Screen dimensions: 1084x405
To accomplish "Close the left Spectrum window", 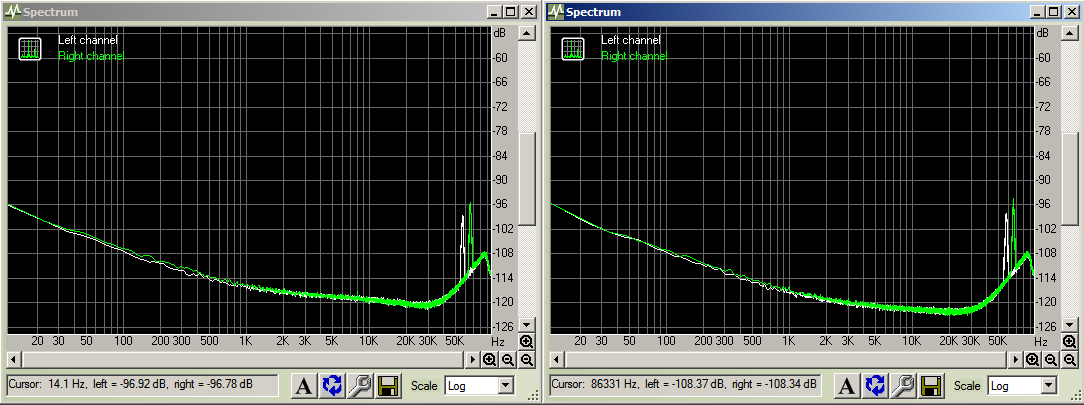I will pos(529,12).
